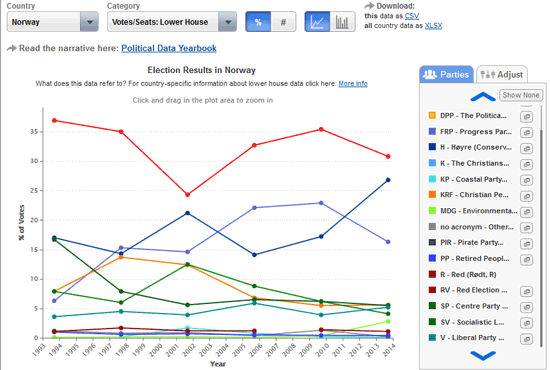Toggle absolute number display mode
This screenshot has width=550, height=370.
pos(283,22)
